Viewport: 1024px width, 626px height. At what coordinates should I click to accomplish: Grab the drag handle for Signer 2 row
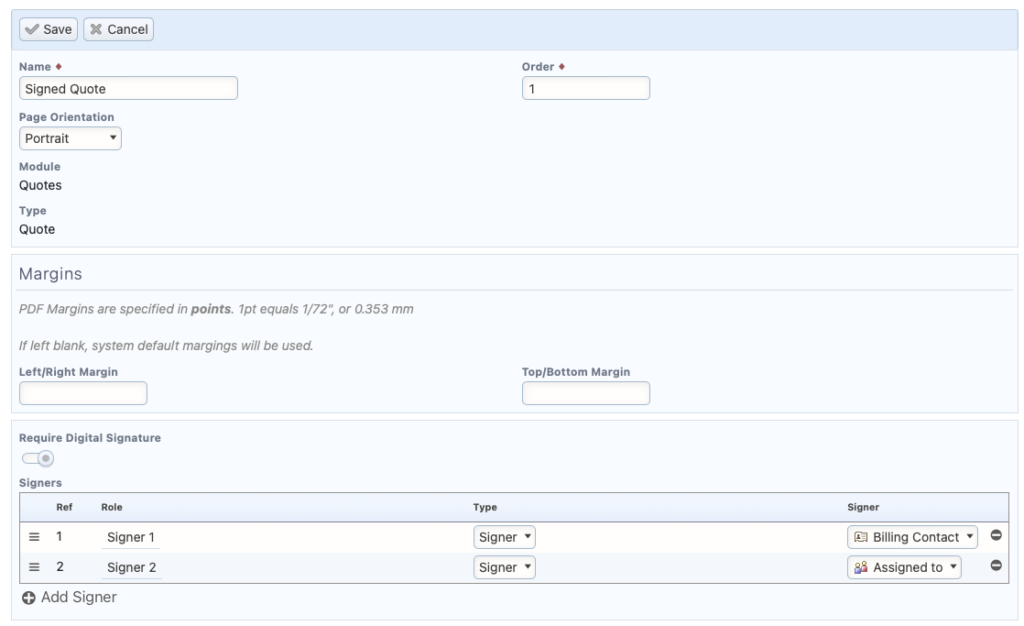[34, 567]
